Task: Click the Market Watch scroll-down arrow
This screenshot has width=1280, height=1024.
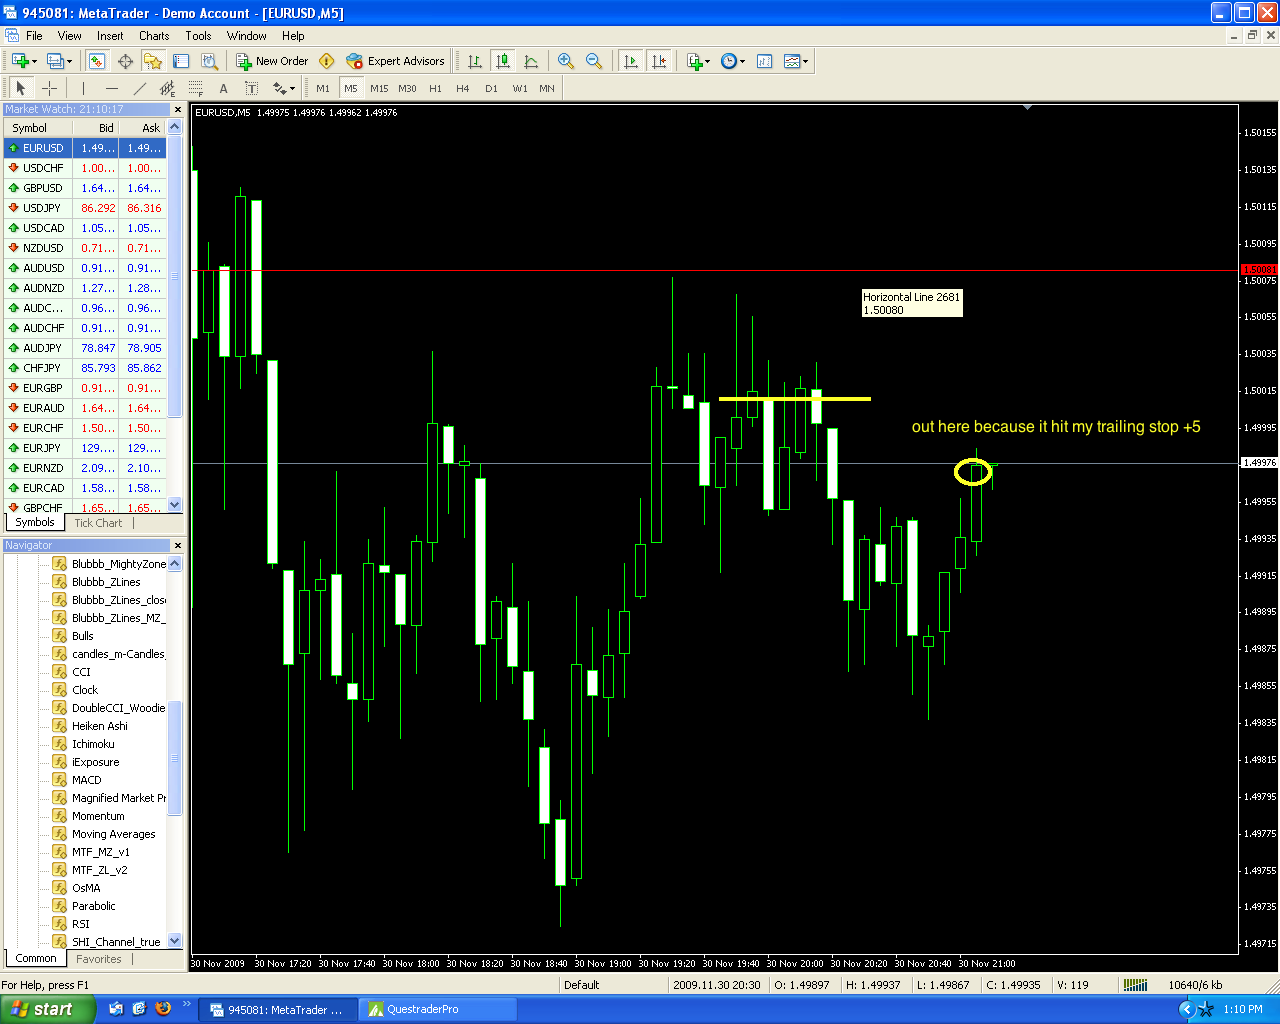Action: coord(175,506)
